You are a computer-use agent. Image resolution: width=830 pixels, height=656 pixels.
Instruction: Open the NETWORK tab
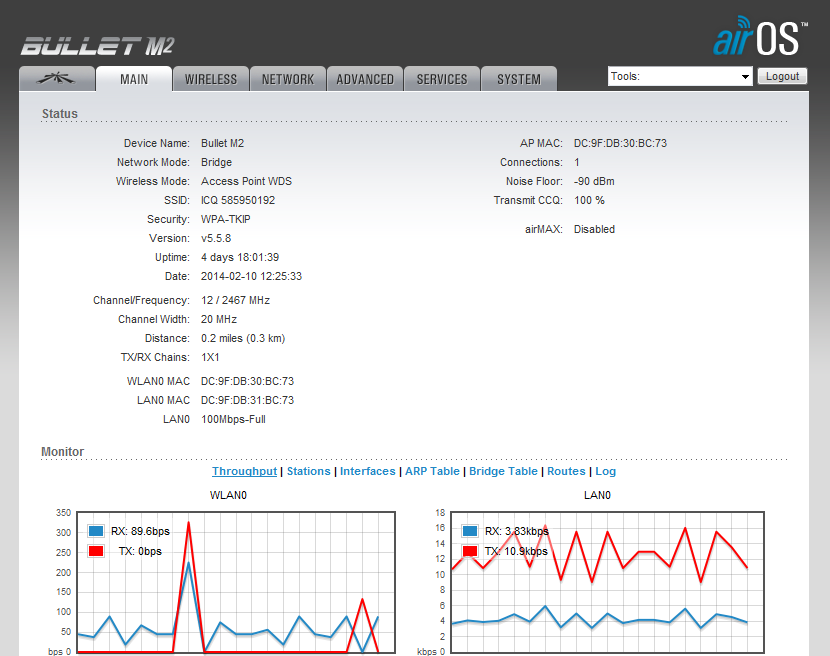click(288, 79)
